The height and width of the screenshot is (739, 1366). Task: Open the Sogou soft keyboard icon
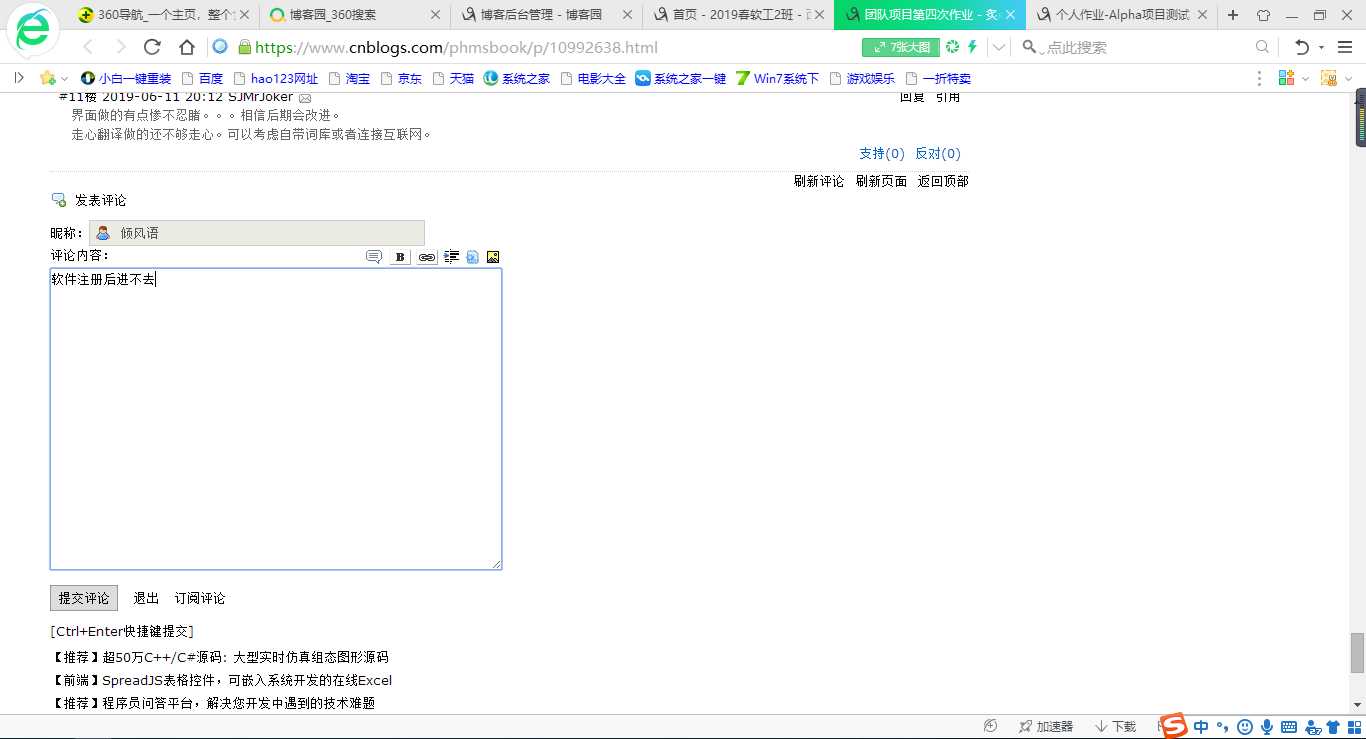(x=1289, y=727)
